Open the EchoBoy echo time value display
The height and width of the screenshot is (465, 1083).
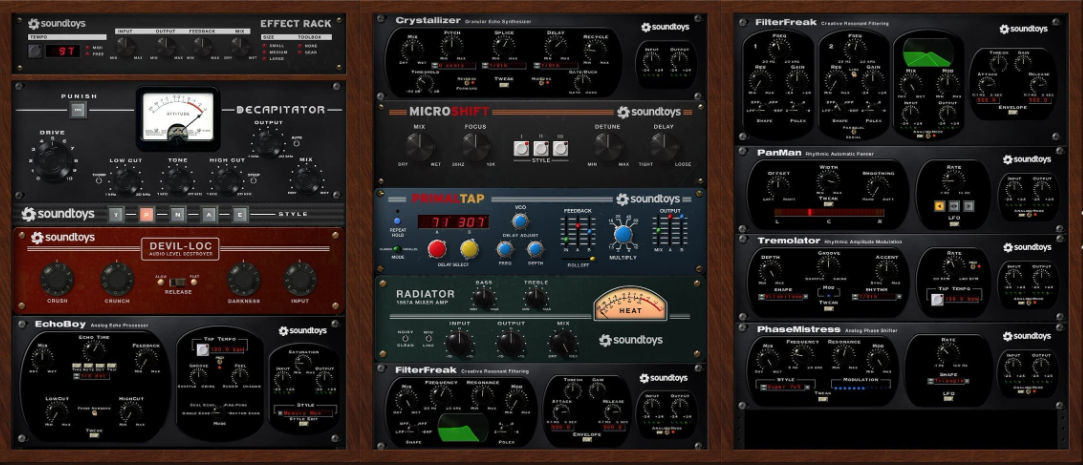click(x=94, y=376)
